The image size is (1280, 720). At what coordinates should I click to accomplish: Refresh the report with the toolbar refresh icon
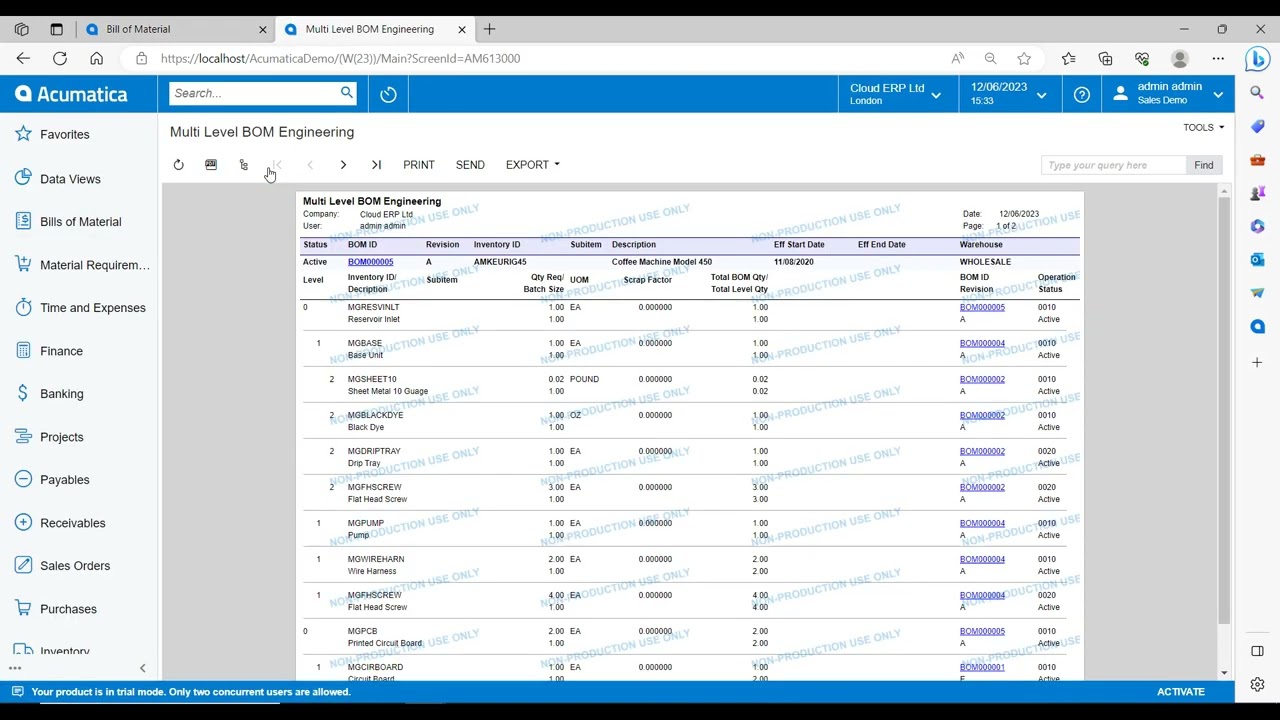[x=178, y=165]
